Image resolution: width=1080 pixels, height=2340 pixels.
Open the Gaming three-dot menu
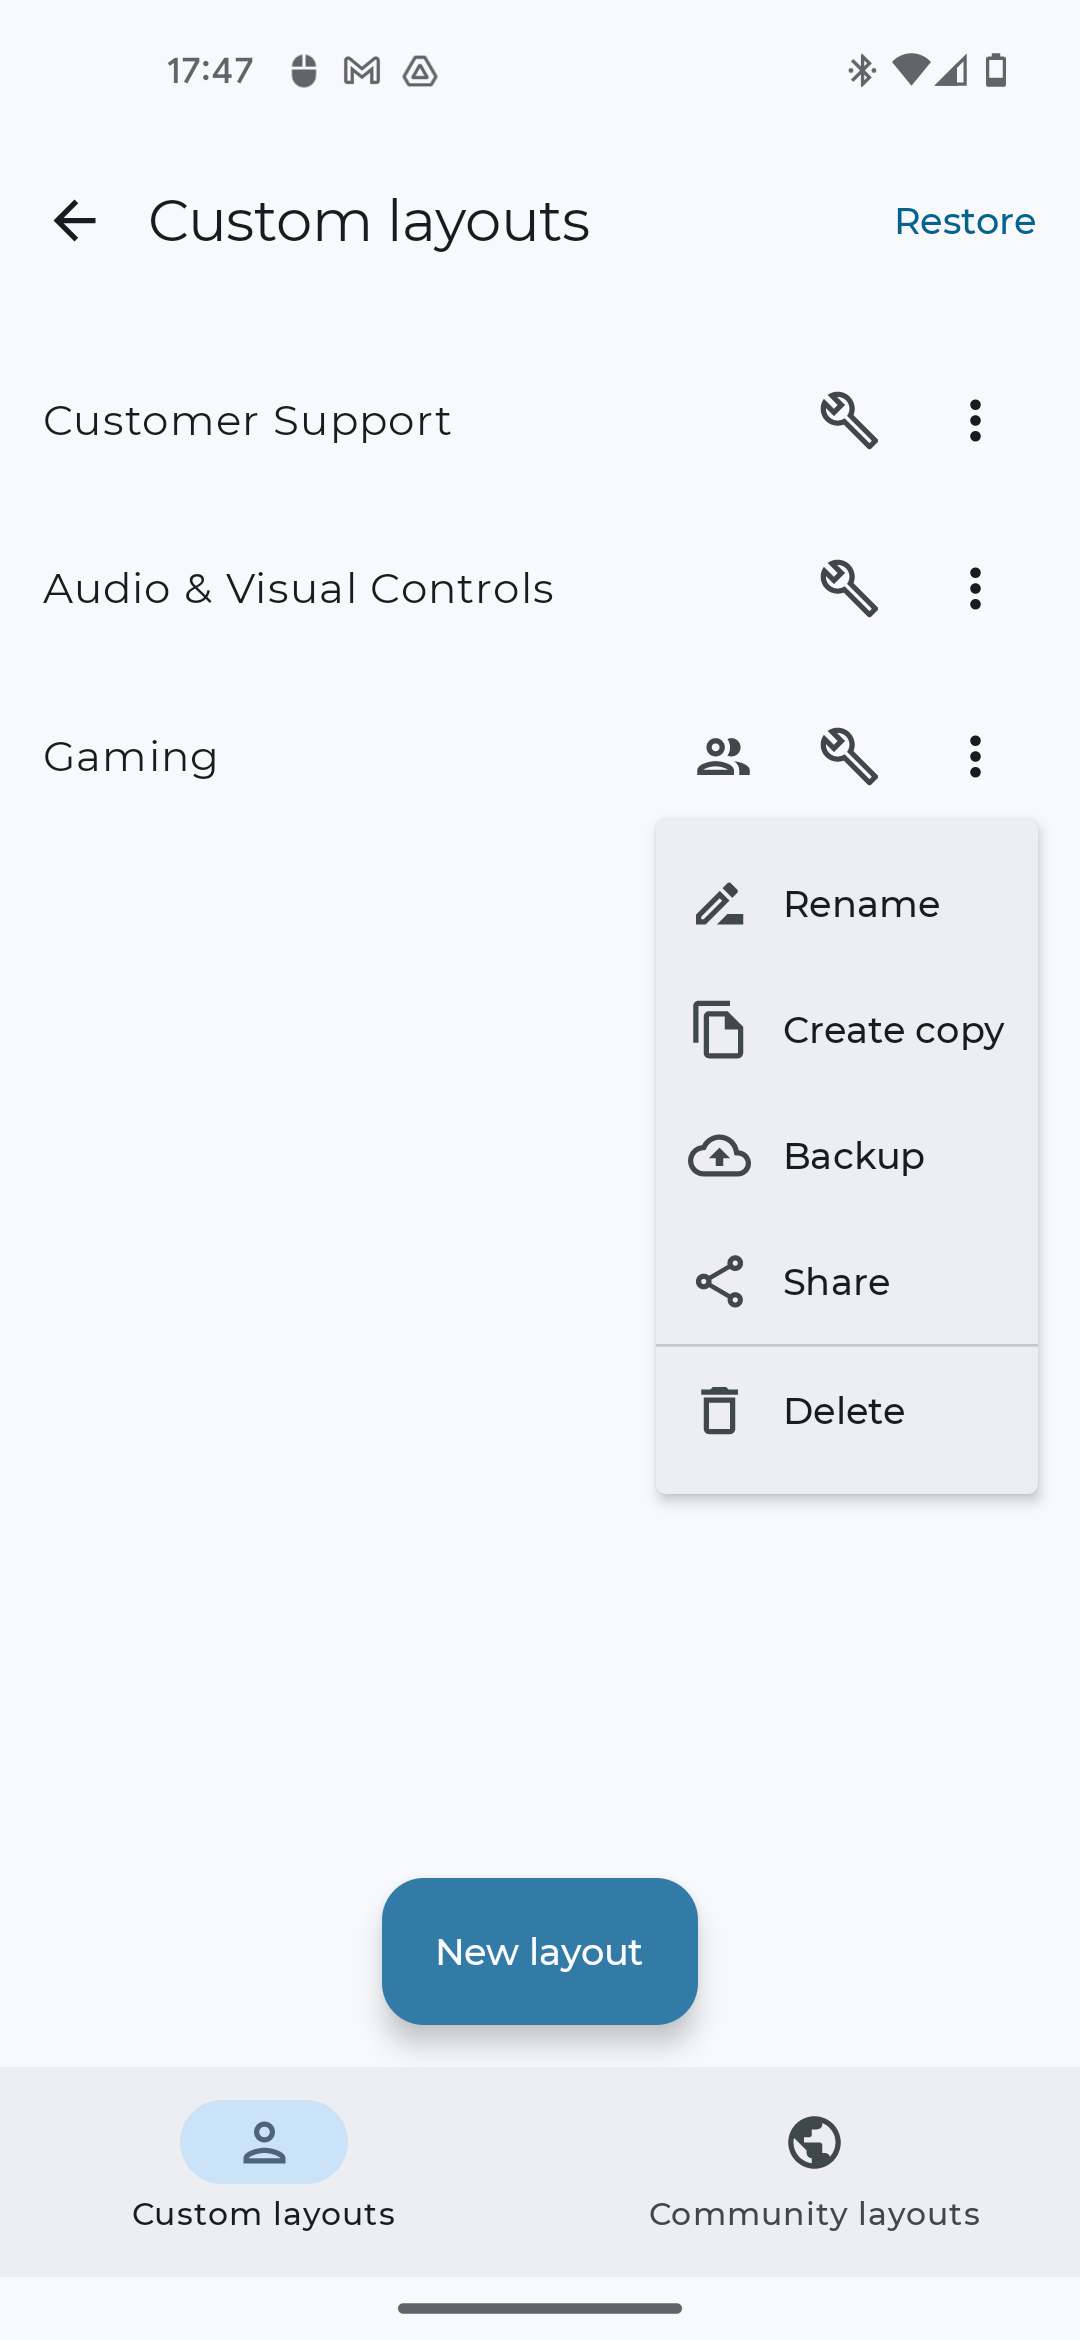point(974,757)
